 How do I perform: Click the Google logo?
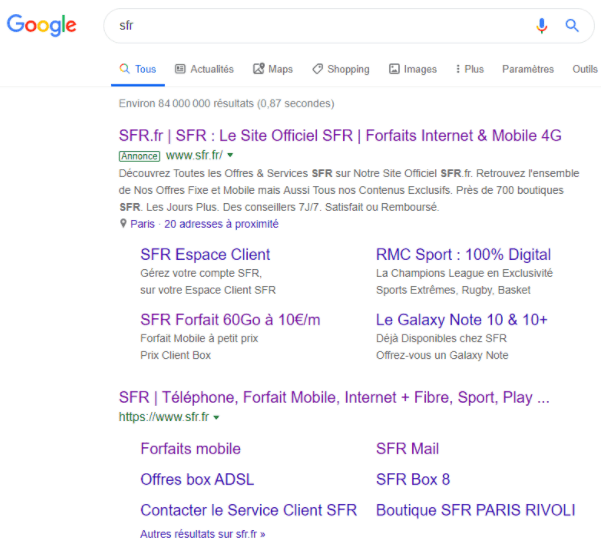pos(42,25)
